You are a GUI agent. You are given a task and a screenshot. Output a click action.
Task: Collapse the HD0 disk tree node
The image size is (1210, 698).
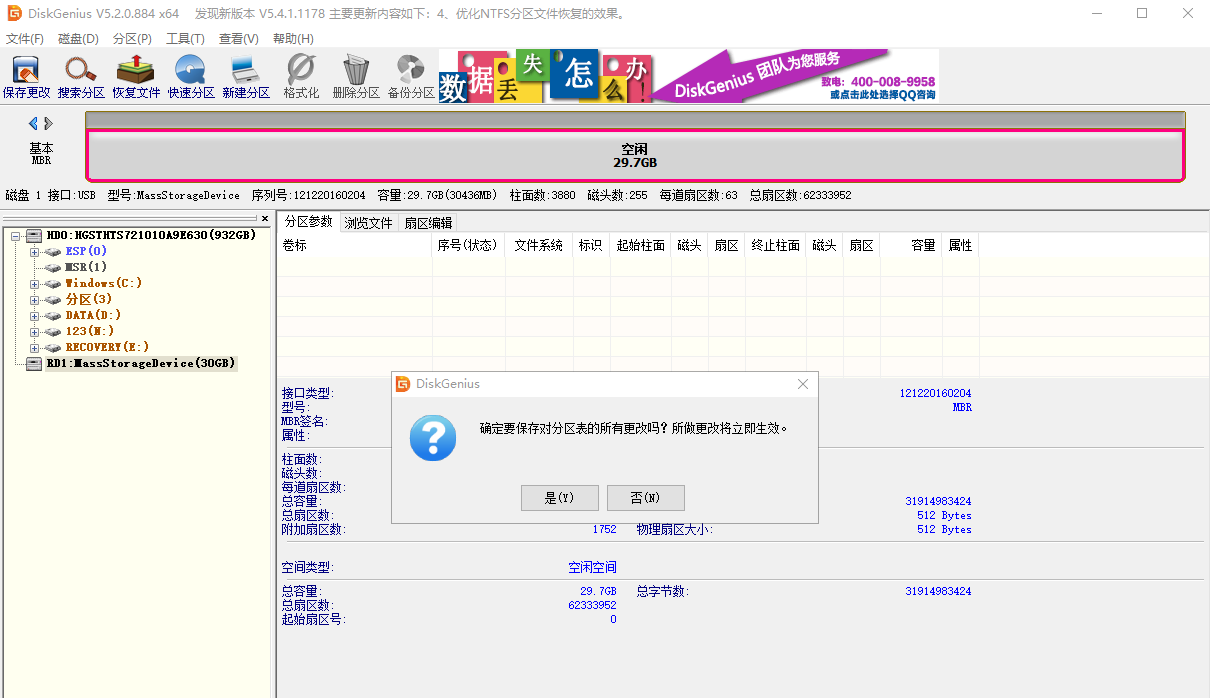(16, 236)
